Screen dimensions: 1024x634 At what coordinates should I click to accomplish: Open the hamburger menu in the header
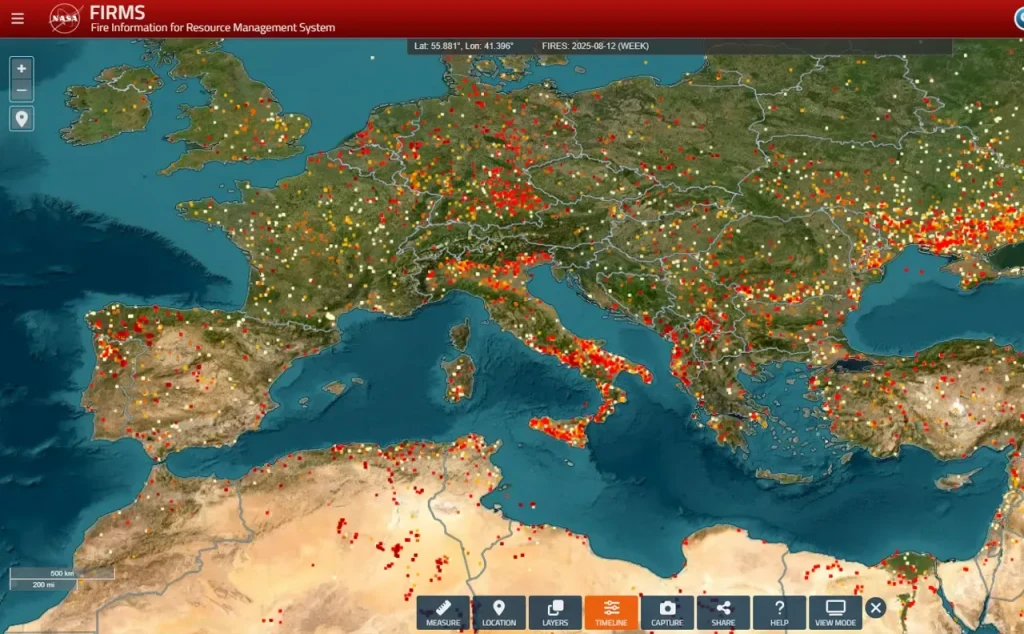tap(17, 18)
